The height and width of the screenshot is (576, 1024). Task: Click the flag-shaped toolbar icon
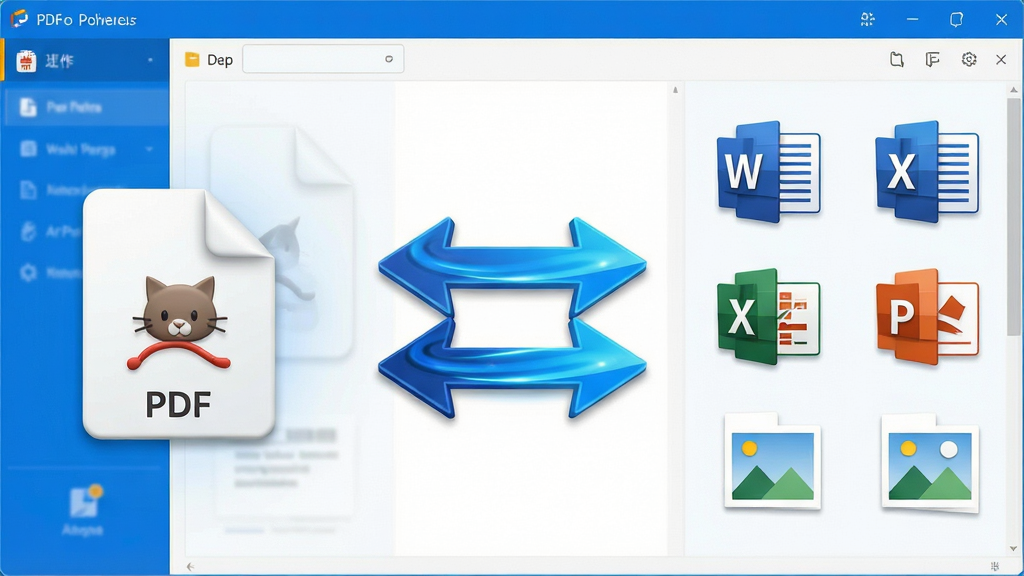933,59
